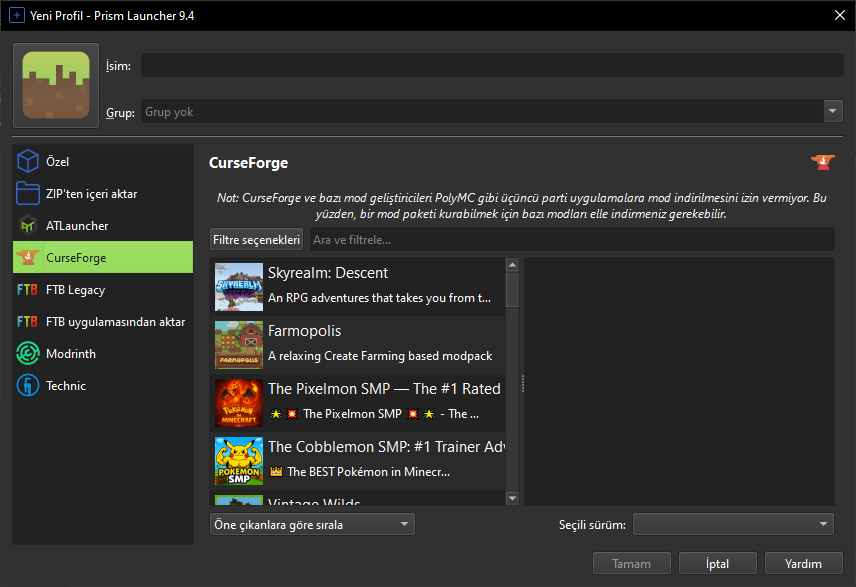
Task: Click the Grup yok combo field
Action: tap(482, 111)
